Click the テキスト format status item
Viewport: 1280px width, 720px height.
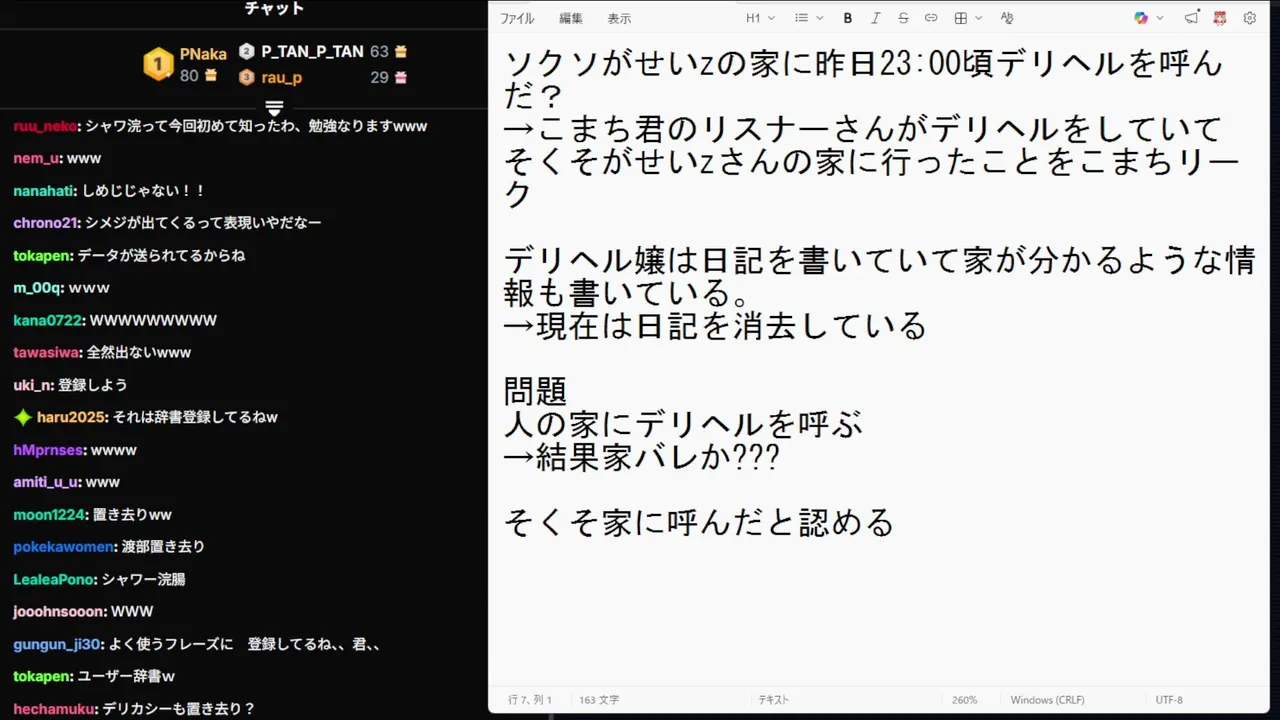pyautogui.click(x=774, y=700)
